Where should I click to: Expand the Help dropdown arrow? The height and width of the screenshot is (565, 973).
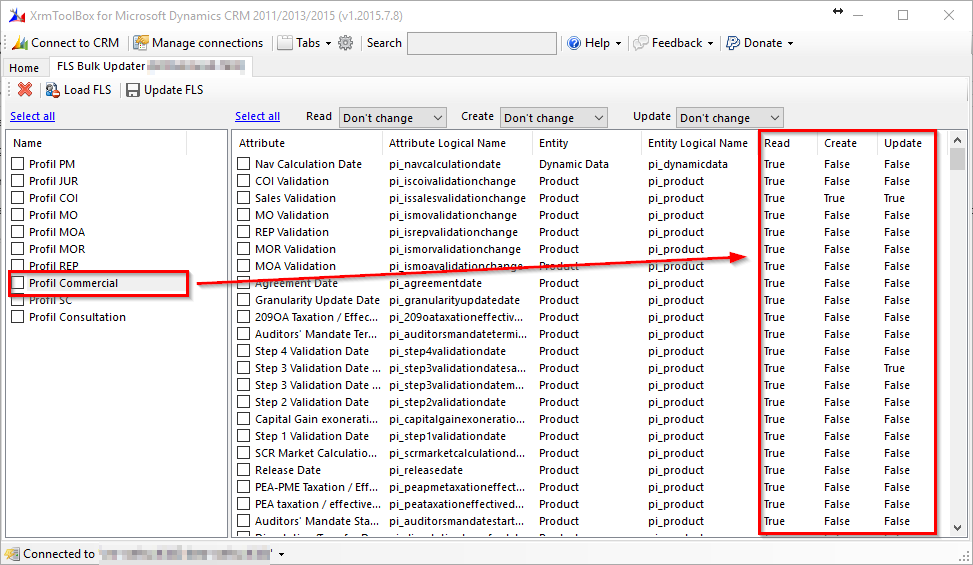click(618, 43)
